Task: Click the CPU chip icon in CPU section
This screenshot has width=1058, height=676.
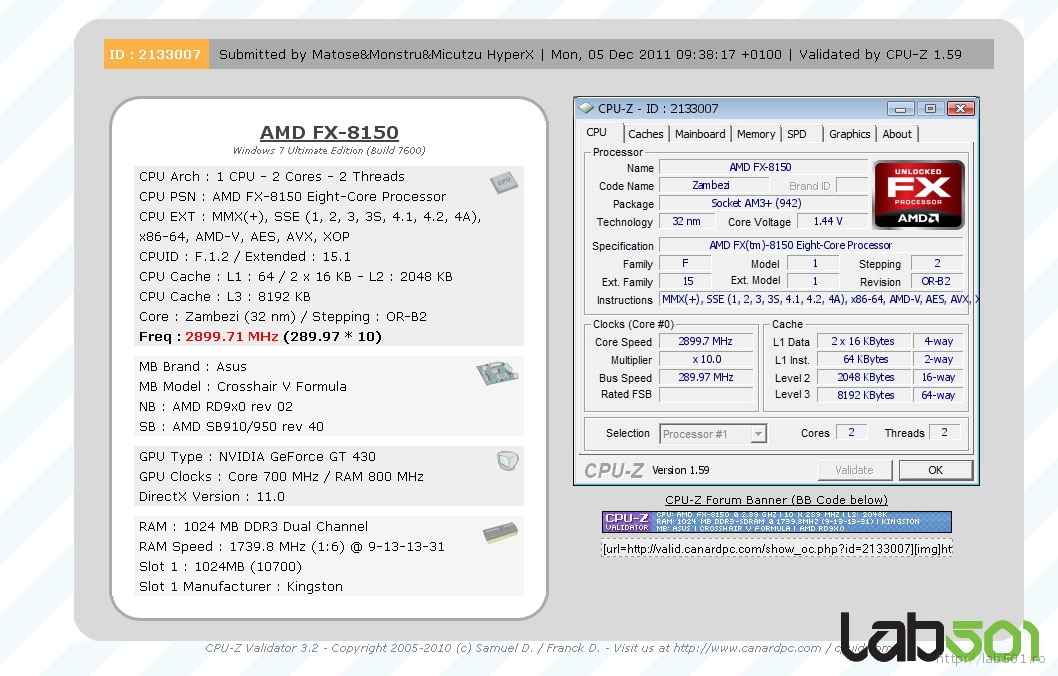Action: click(x=503, y=182)
